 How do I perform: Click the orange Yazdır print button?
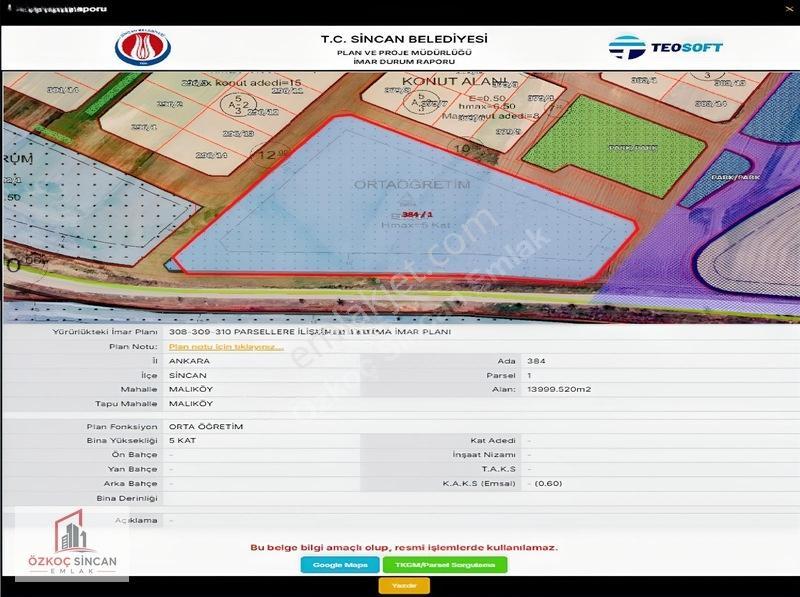tap(404, 586)
